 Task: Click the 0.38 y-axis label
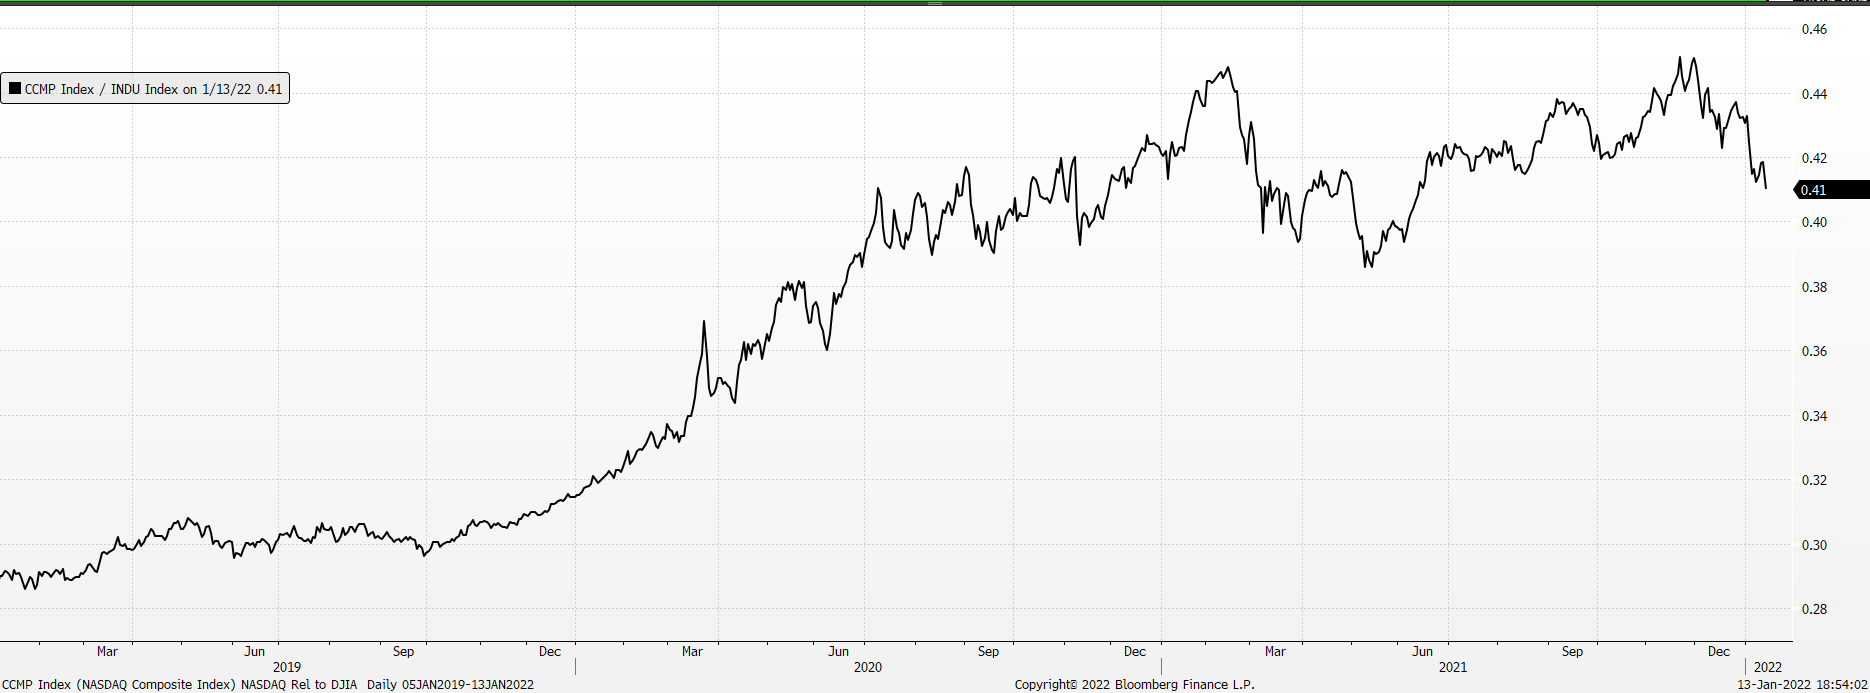click(x=1814, y=287)
